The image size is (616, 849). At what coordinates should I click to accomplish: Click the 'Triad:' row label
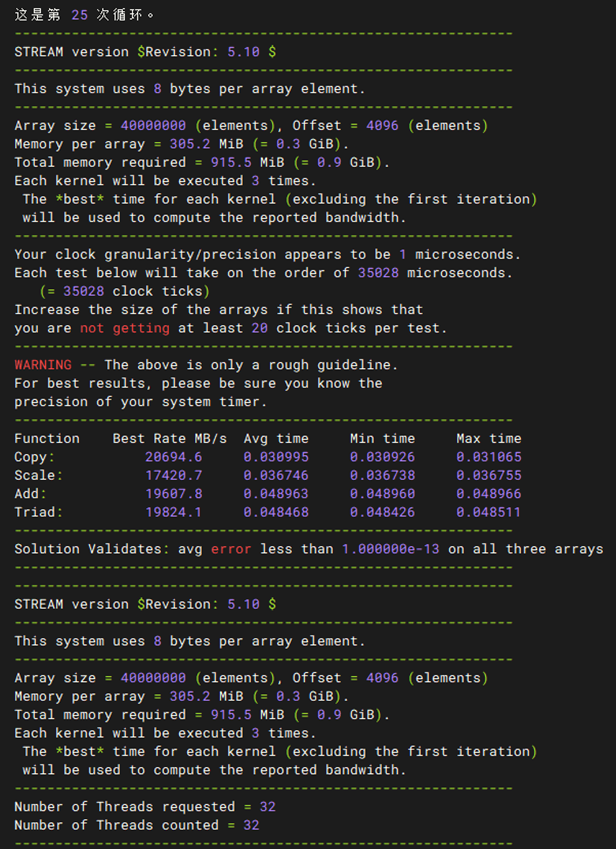[39, 512]
